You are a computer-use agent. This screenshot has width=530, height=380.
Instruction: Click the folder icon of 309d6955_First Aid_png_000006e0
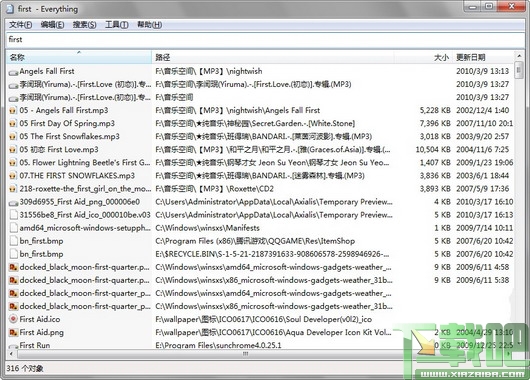tap(13, 203)
